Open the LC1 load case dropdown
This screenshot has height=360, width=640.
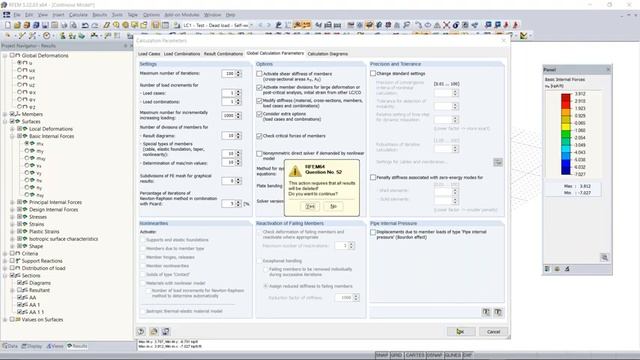250,25
